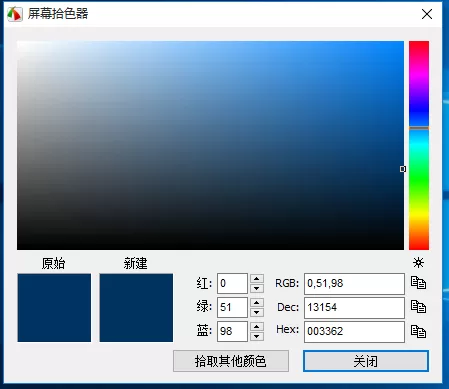Click the 拾取其他颜色 button

coord(231,361)
